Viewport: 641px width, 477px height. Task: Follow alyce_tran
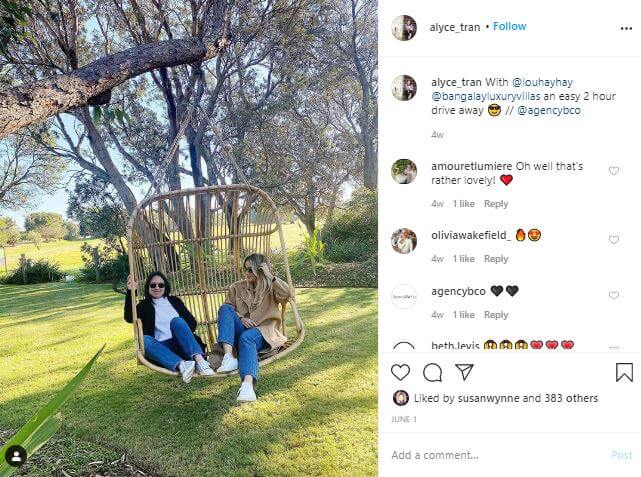coord(509,27)
